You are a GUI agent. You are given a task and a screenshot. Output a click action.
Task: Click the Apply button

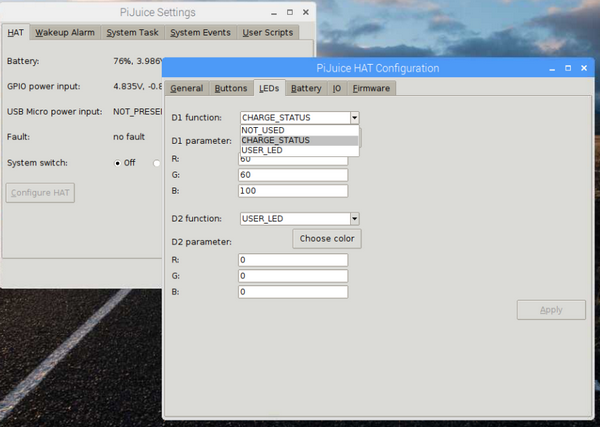tap(551, 310)
